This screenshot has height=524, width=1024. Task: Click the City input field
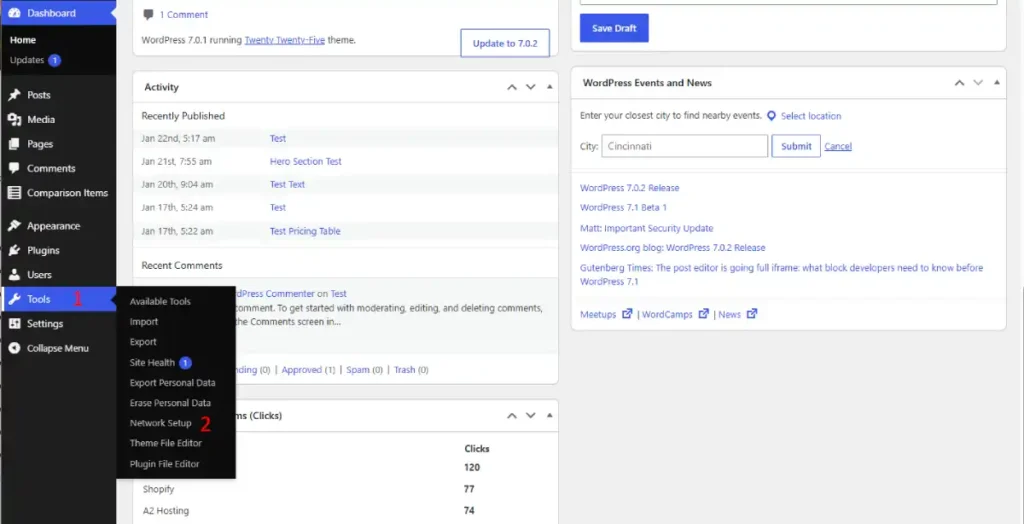coord(684,146)
